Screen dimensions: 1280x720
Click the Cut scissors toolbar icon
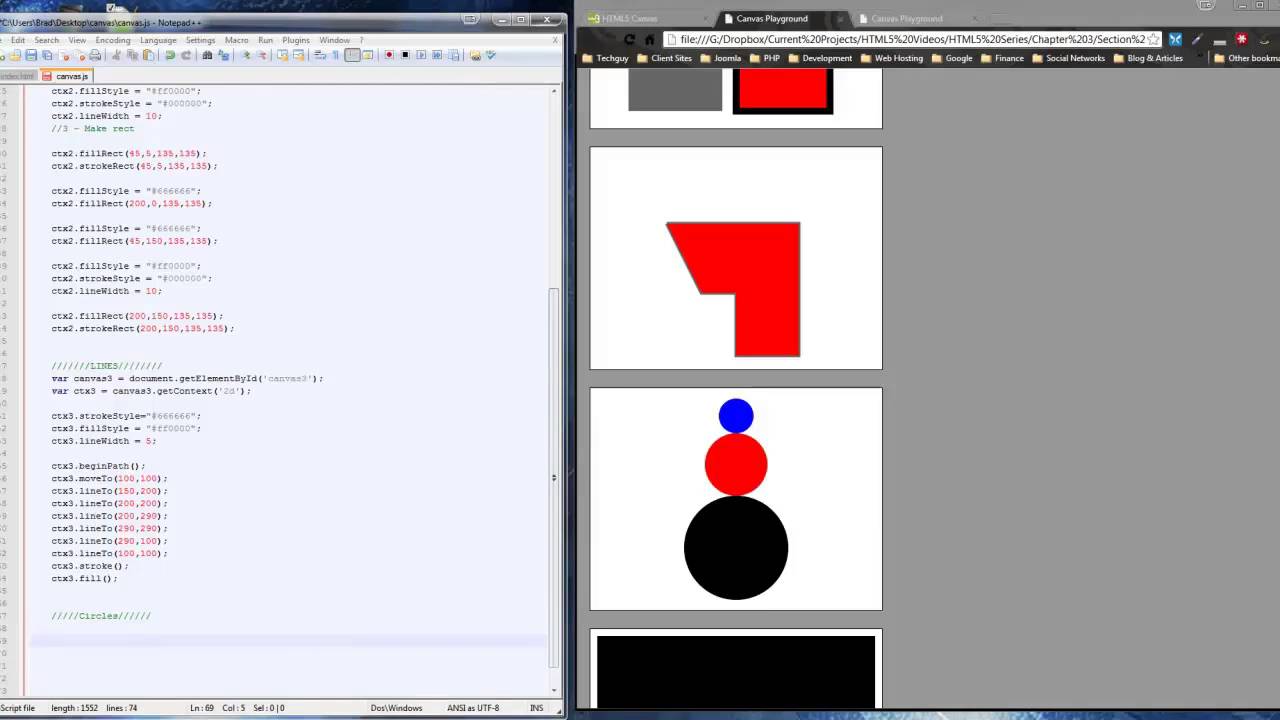116,55
